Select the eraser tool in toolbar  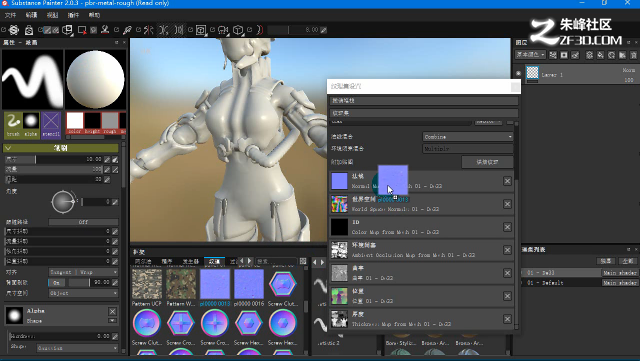(56, 30)
